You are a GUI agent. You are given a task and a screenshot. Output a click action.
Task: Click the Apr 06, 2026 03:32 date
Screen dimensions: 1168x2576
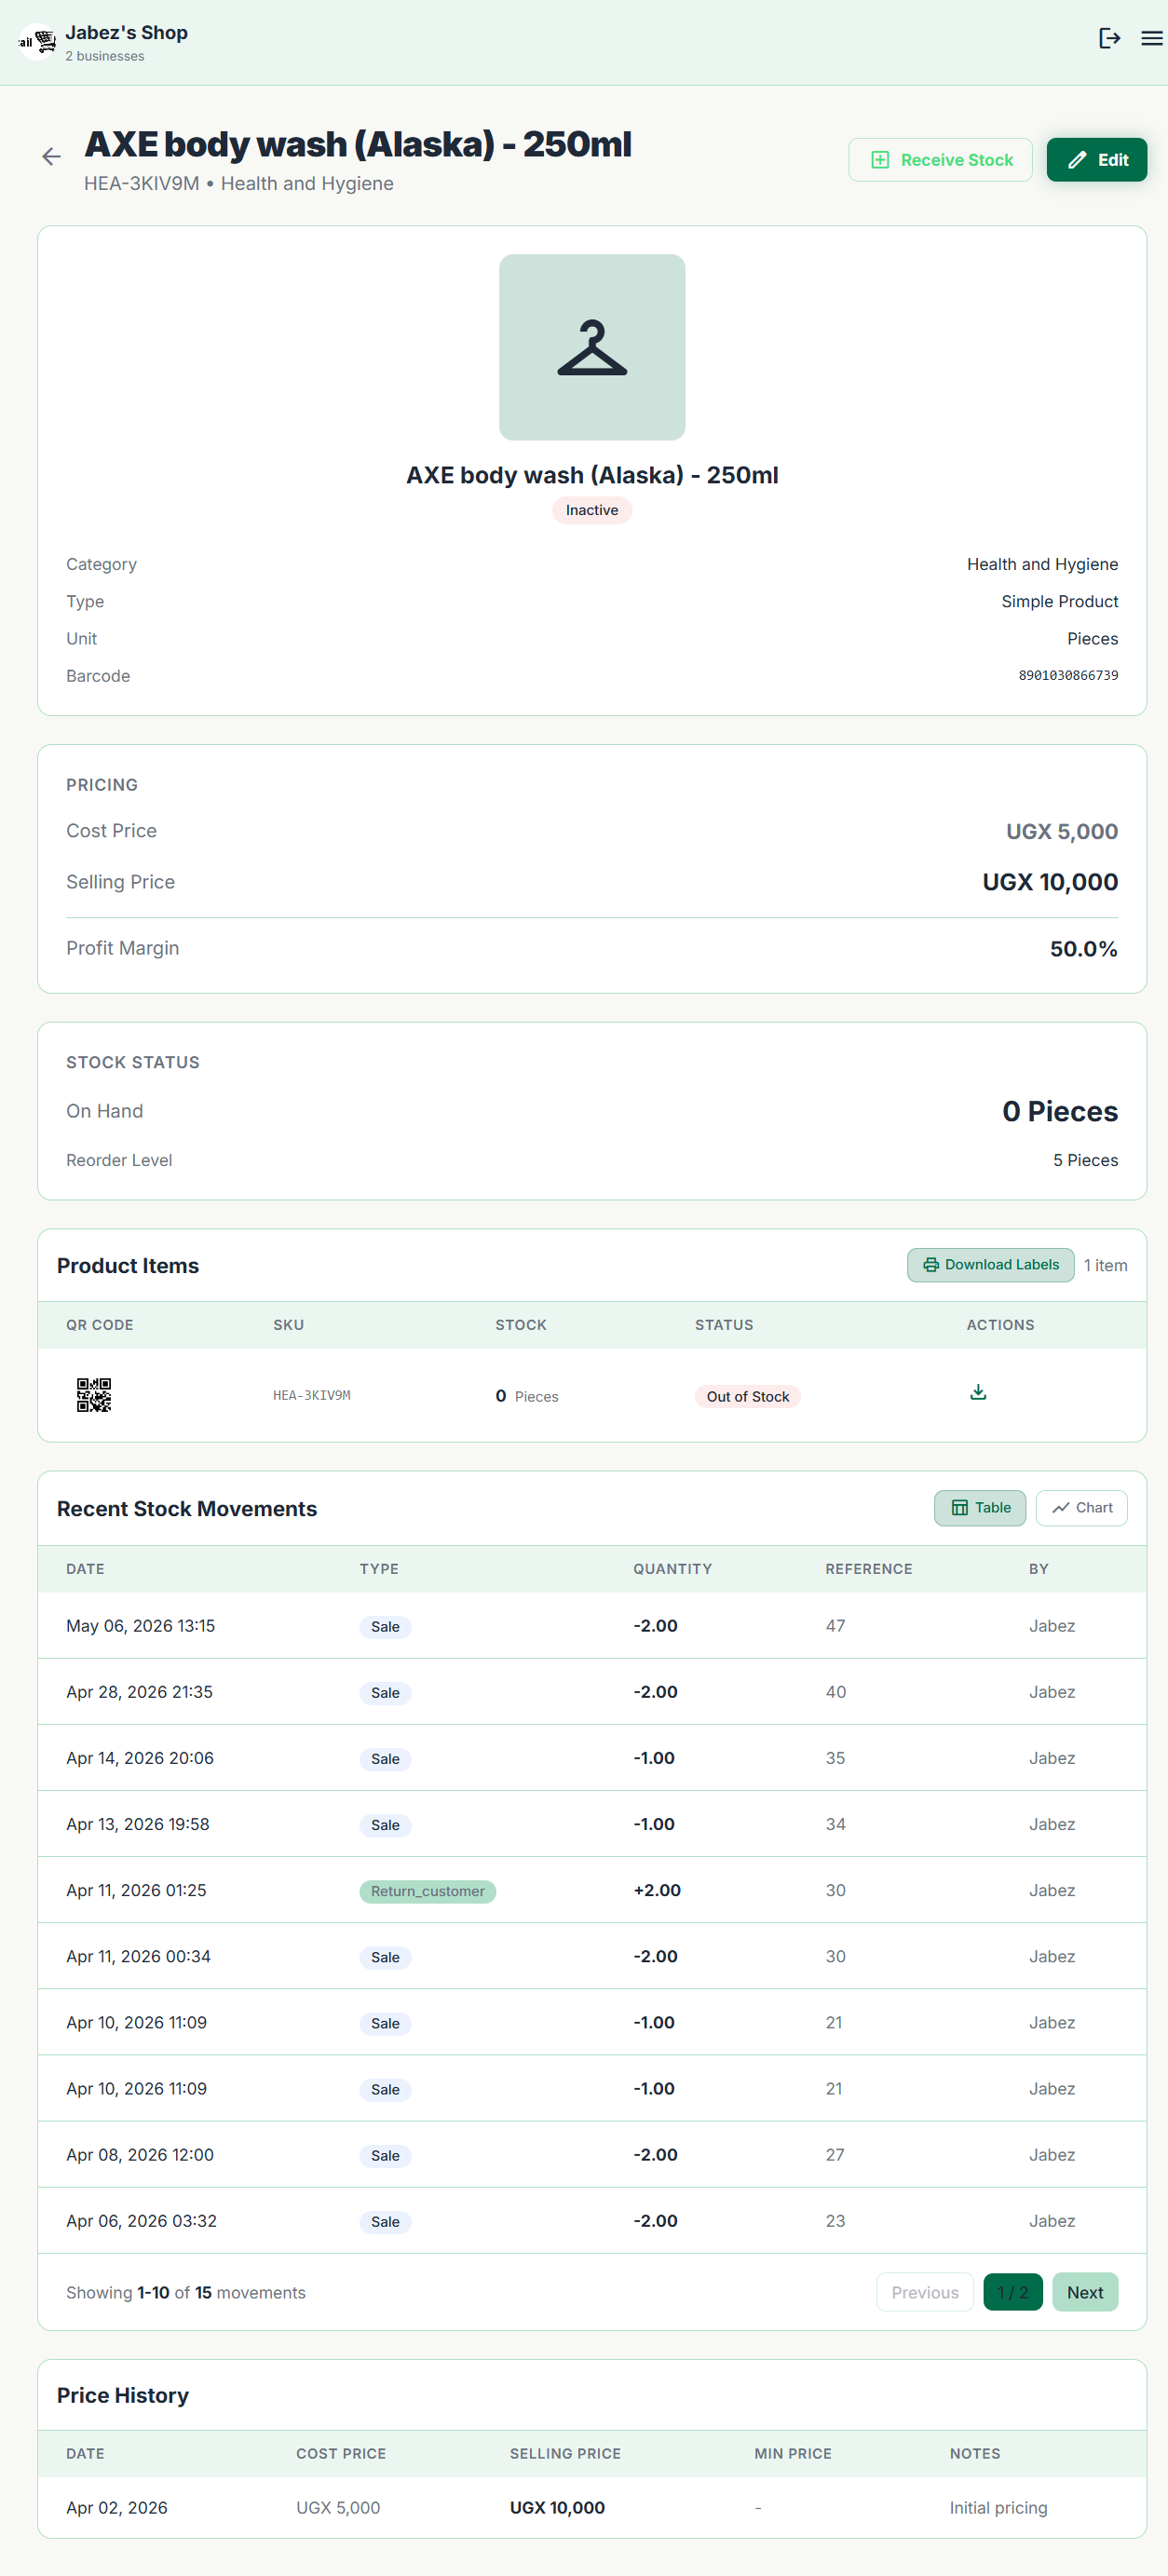(141, 2220)
